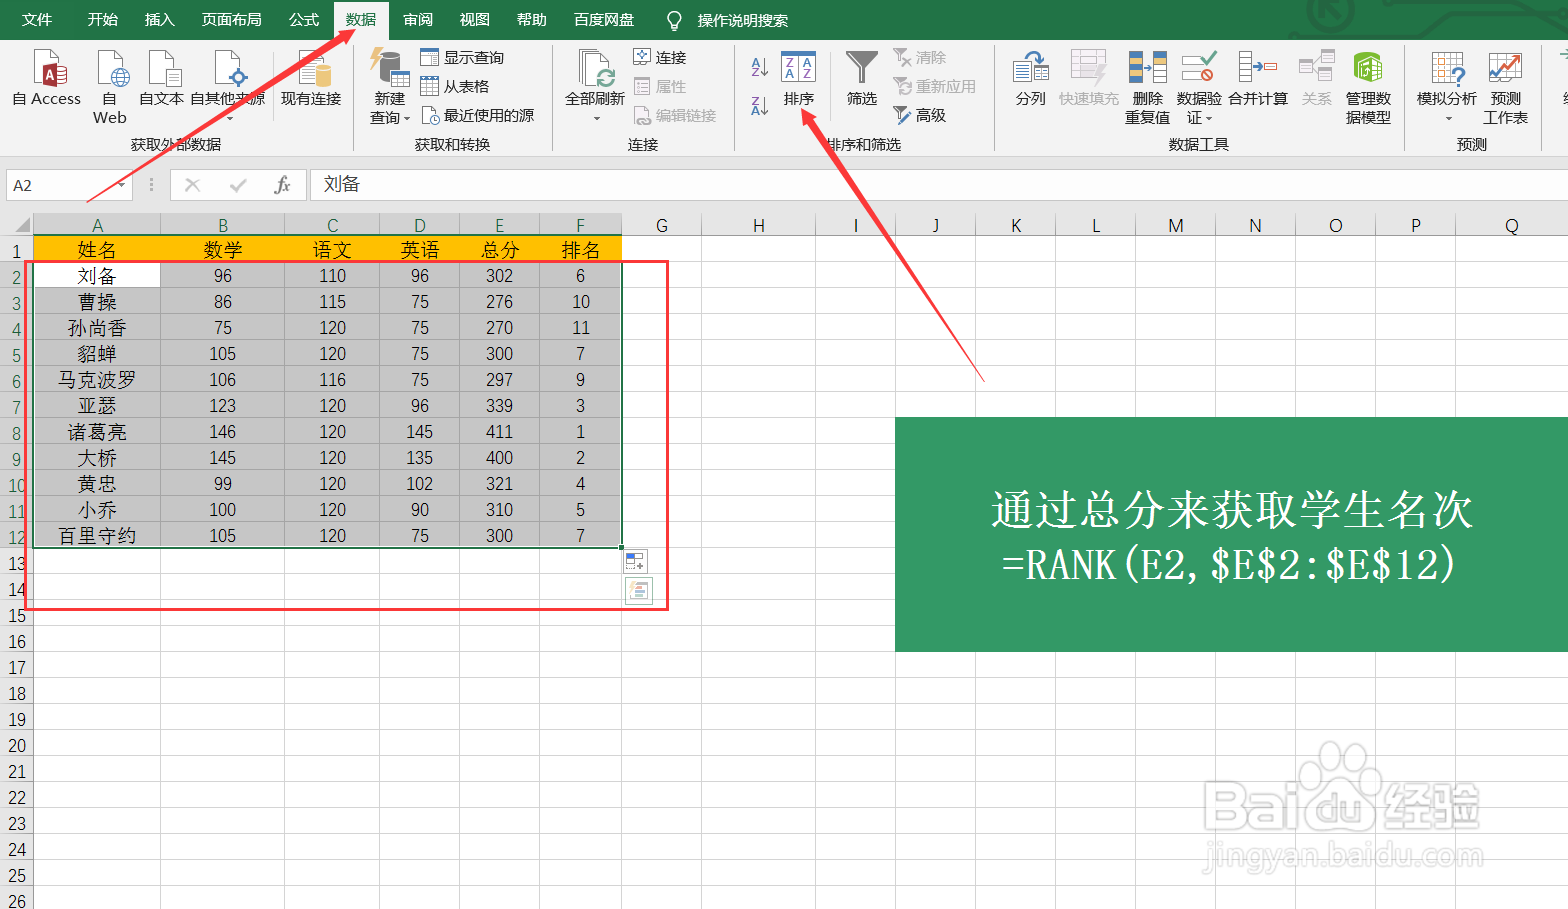Click Text to Columns (分列)
The height and width of the screenshot is (909, 1568).
pyautogui.click(x=1030, y=79)
